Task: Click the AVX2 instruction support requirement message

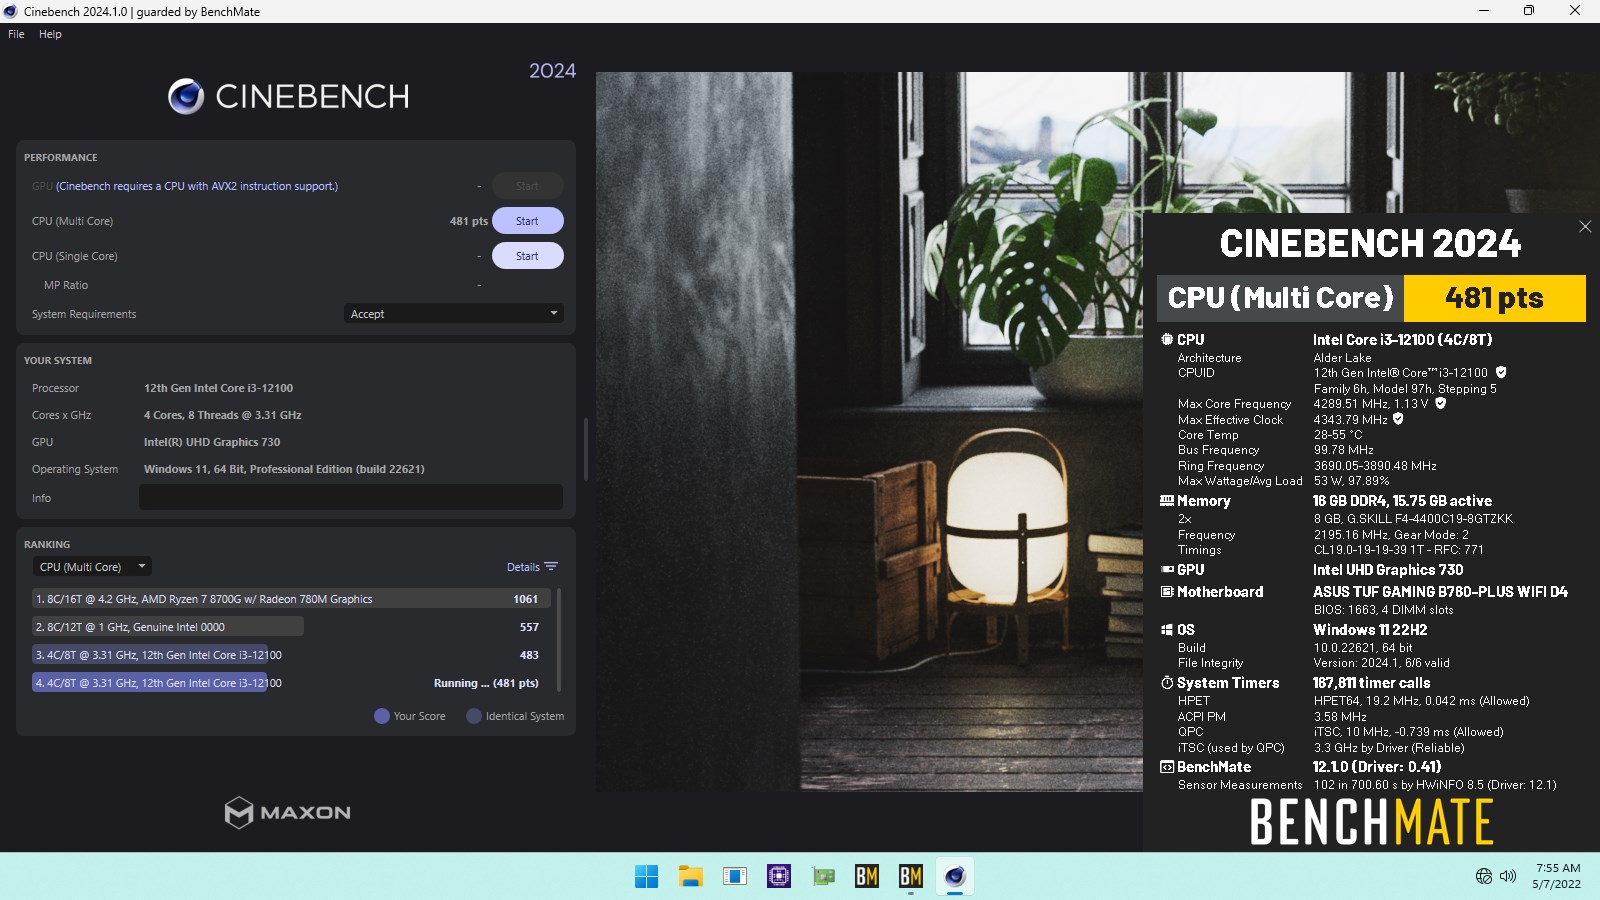Action: coord(197,186)
